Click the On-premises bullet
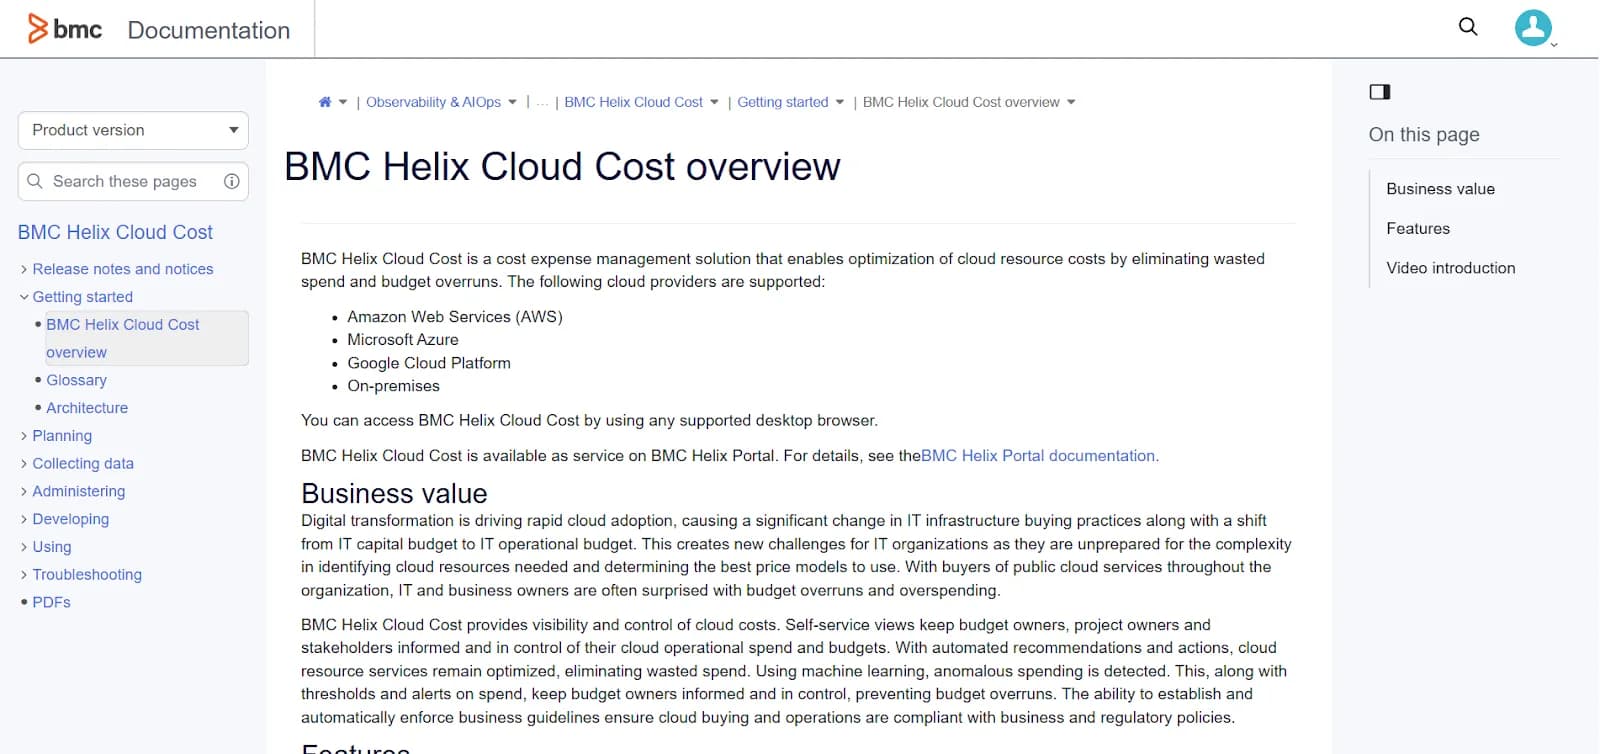The image size is (1600, 754). 393,386
